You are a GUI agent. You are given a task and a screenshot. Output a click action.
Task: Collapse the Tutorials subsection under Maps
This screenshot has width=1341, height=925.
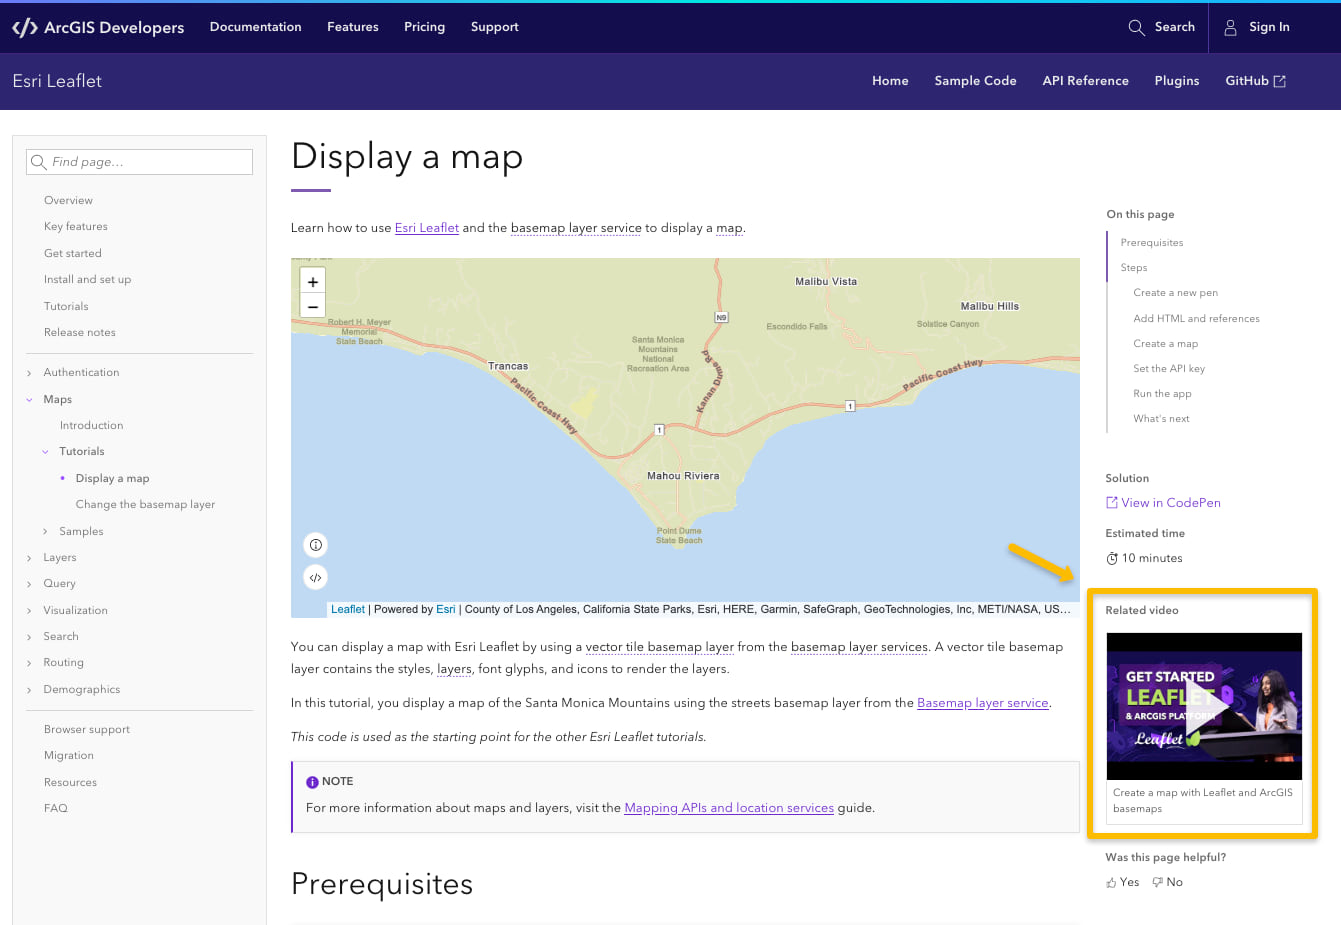pos(45,452)
